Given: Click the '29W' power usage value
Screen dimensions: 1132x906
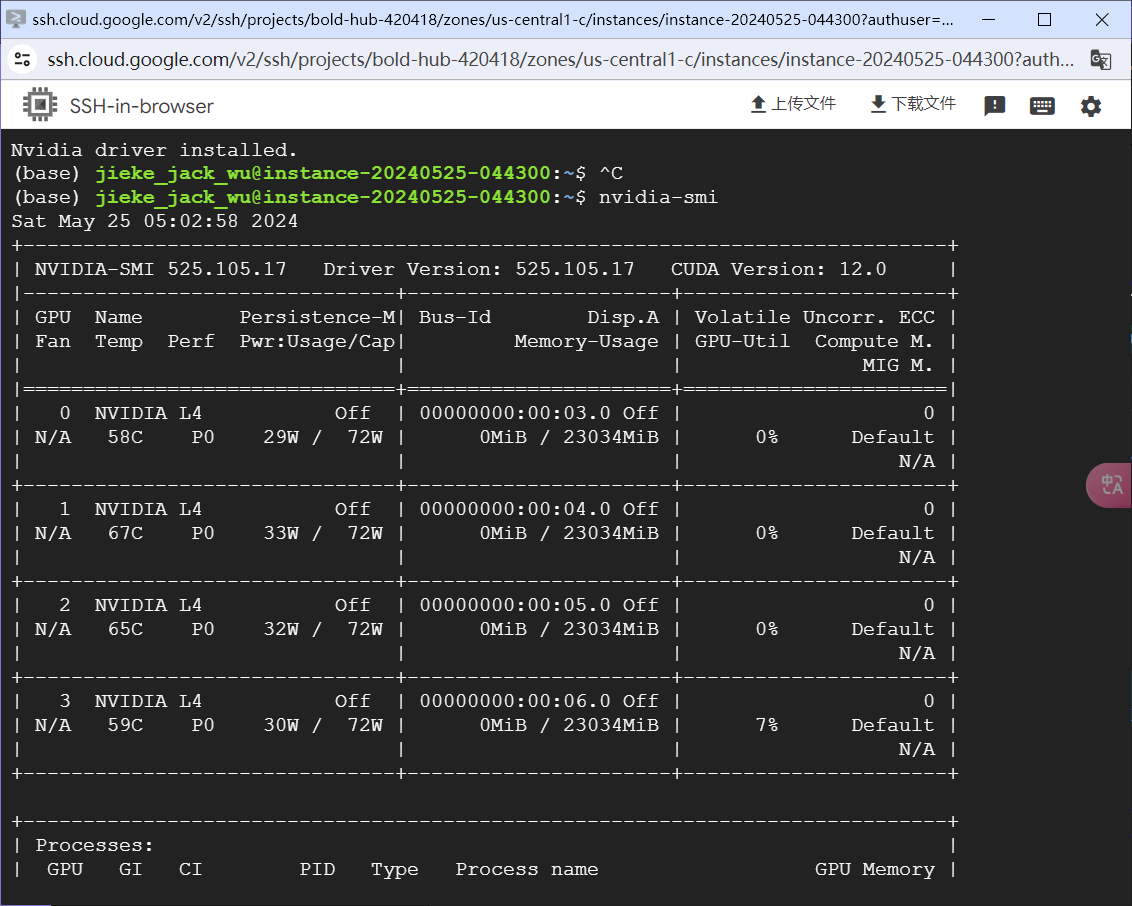Looking at the screenshot, I should click(x=281, y=437).
